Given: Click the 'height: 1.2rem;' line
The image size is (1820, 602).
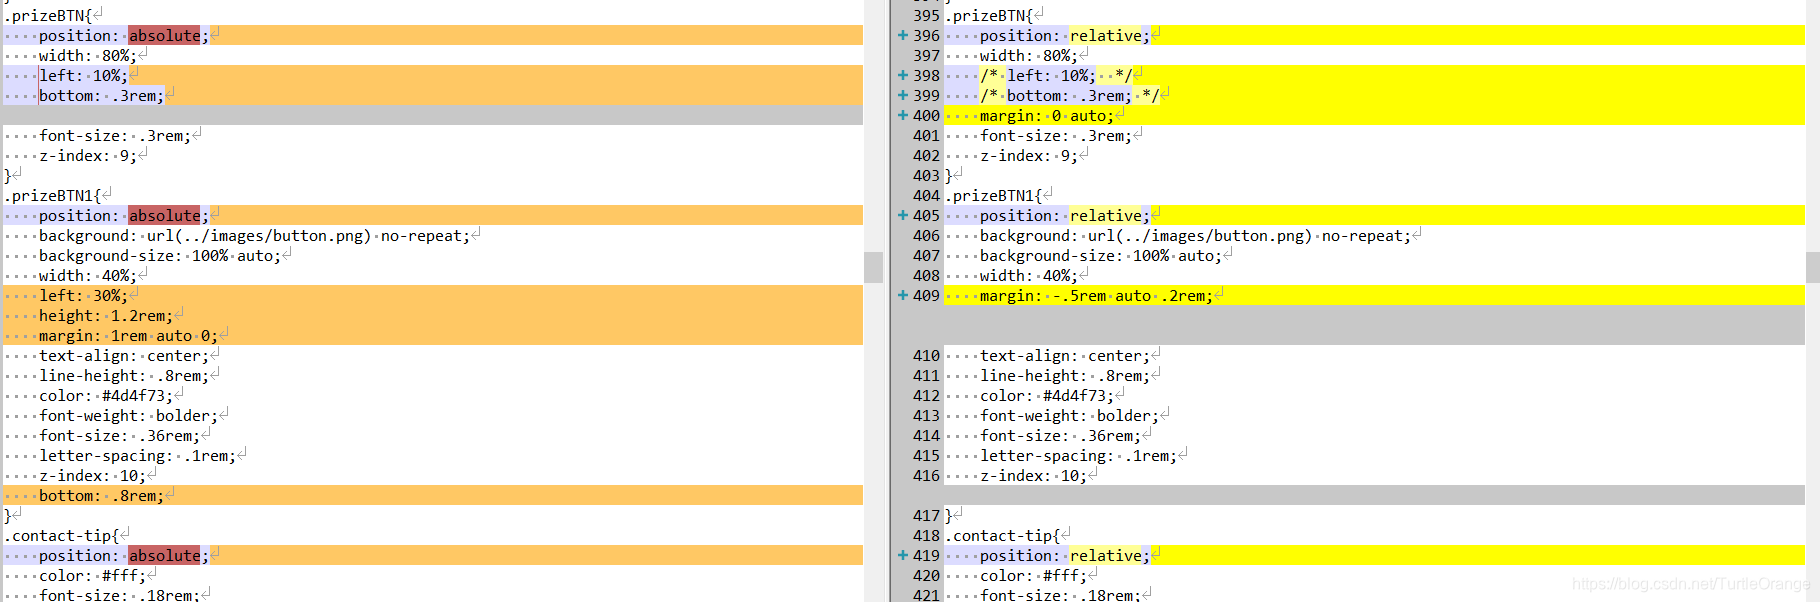Looking at the screenshot, I should pos(105,315).
